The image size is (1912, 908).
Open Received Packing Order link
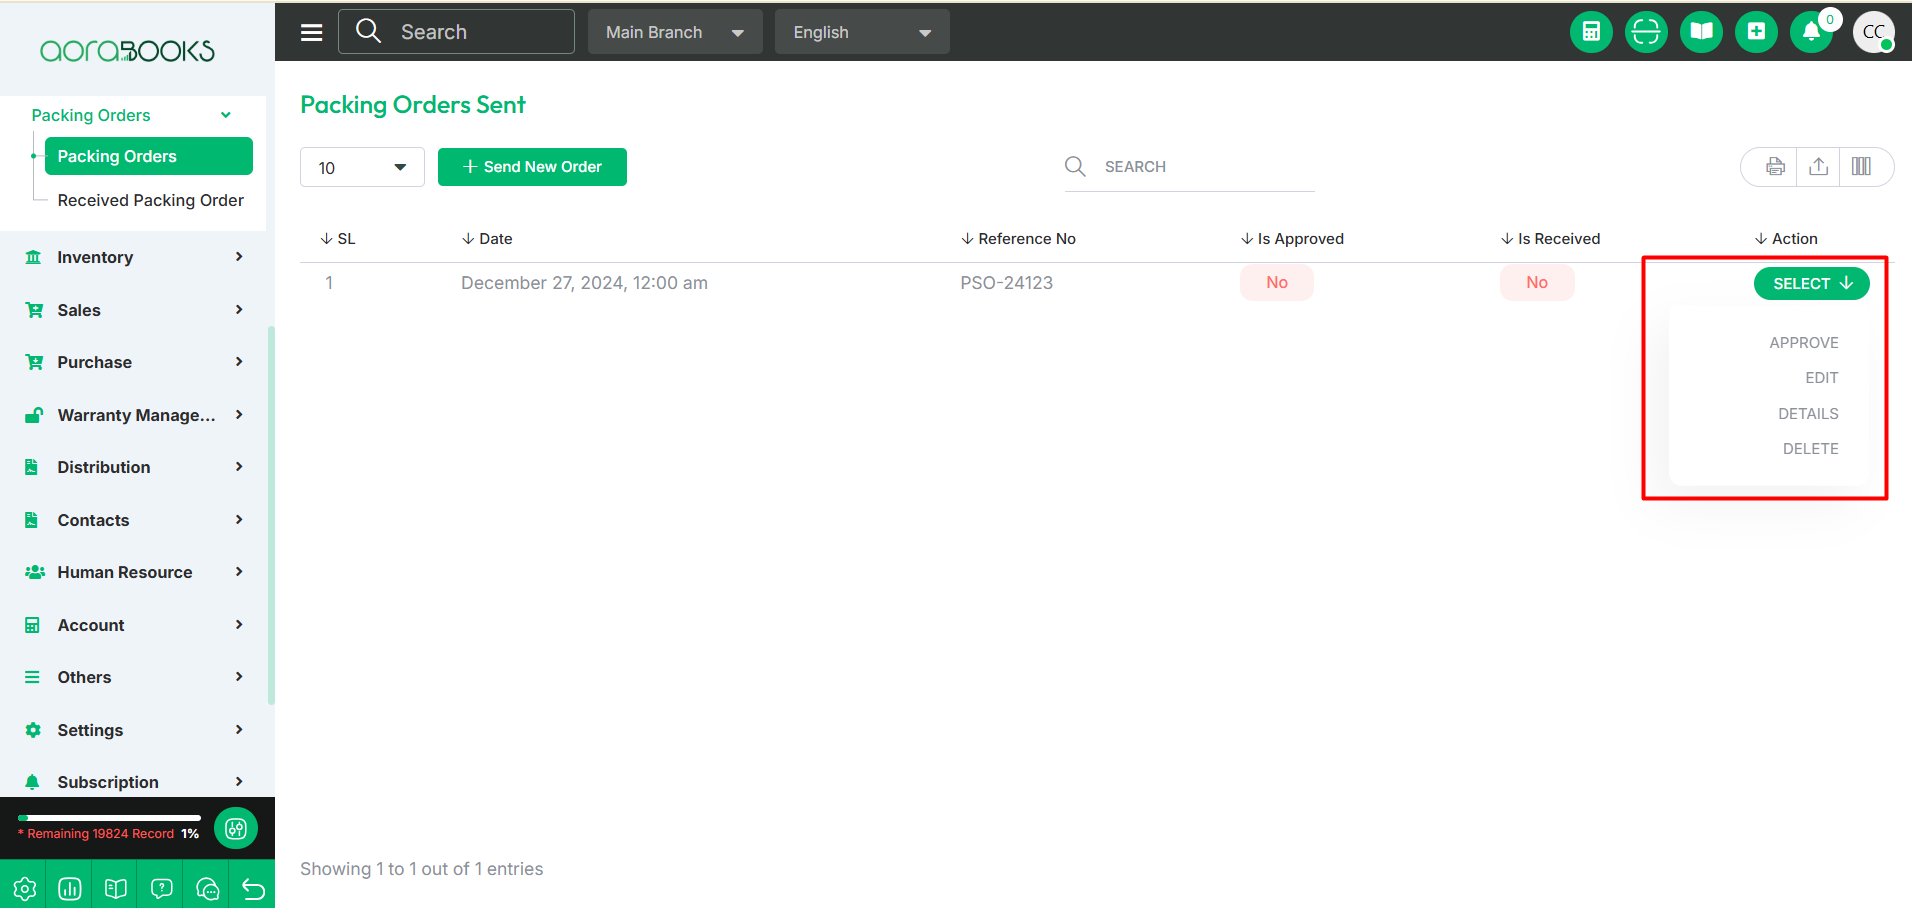point(150,200)
